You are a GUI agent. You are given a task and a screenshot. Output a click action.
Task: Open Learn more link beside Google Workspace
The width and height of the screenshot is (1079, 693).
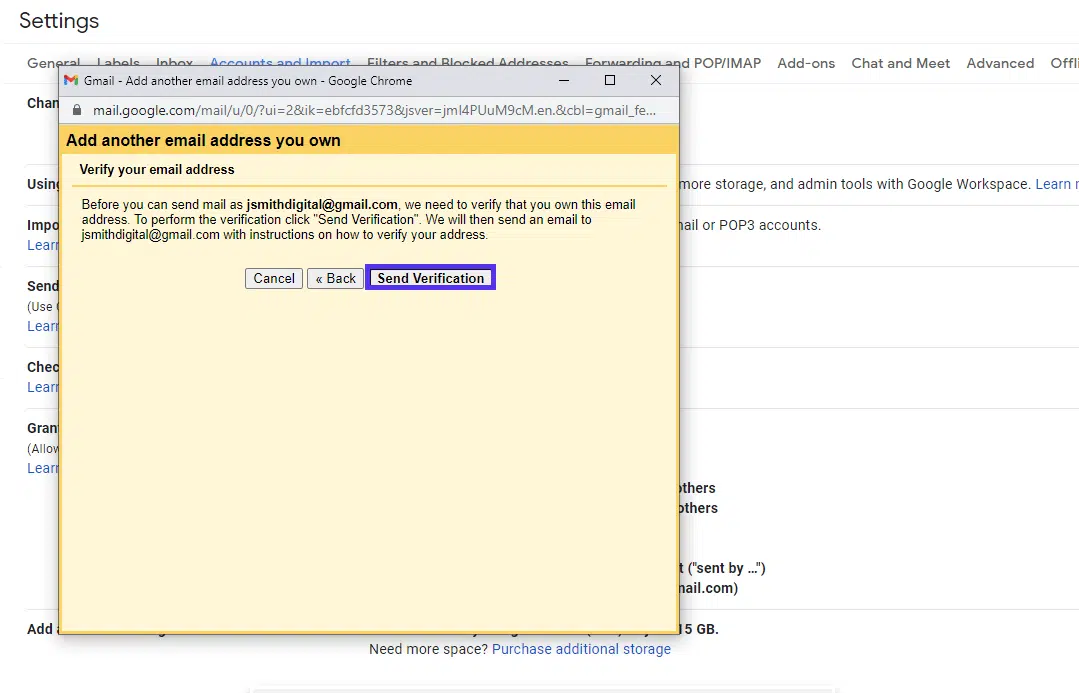[x=1056, y=184]
